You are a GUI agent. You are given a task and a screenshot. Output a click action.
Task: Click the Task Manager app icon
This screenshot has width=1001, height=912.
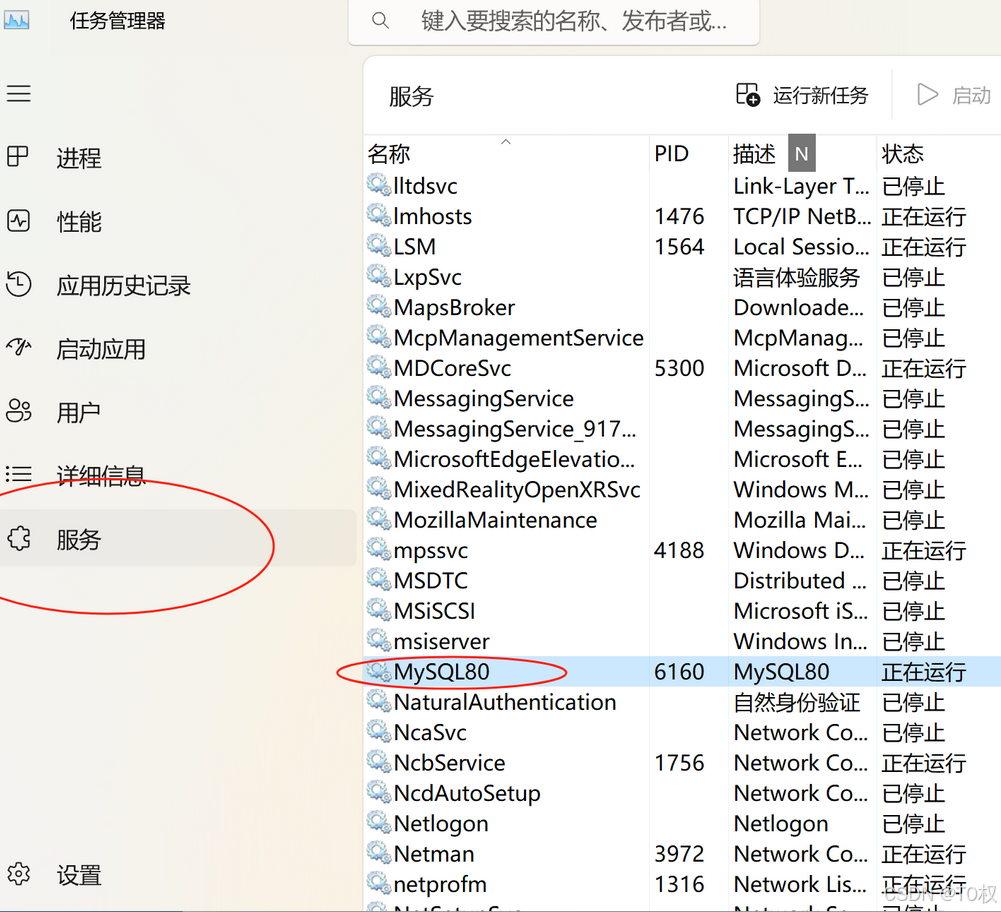tap(17, 20)
